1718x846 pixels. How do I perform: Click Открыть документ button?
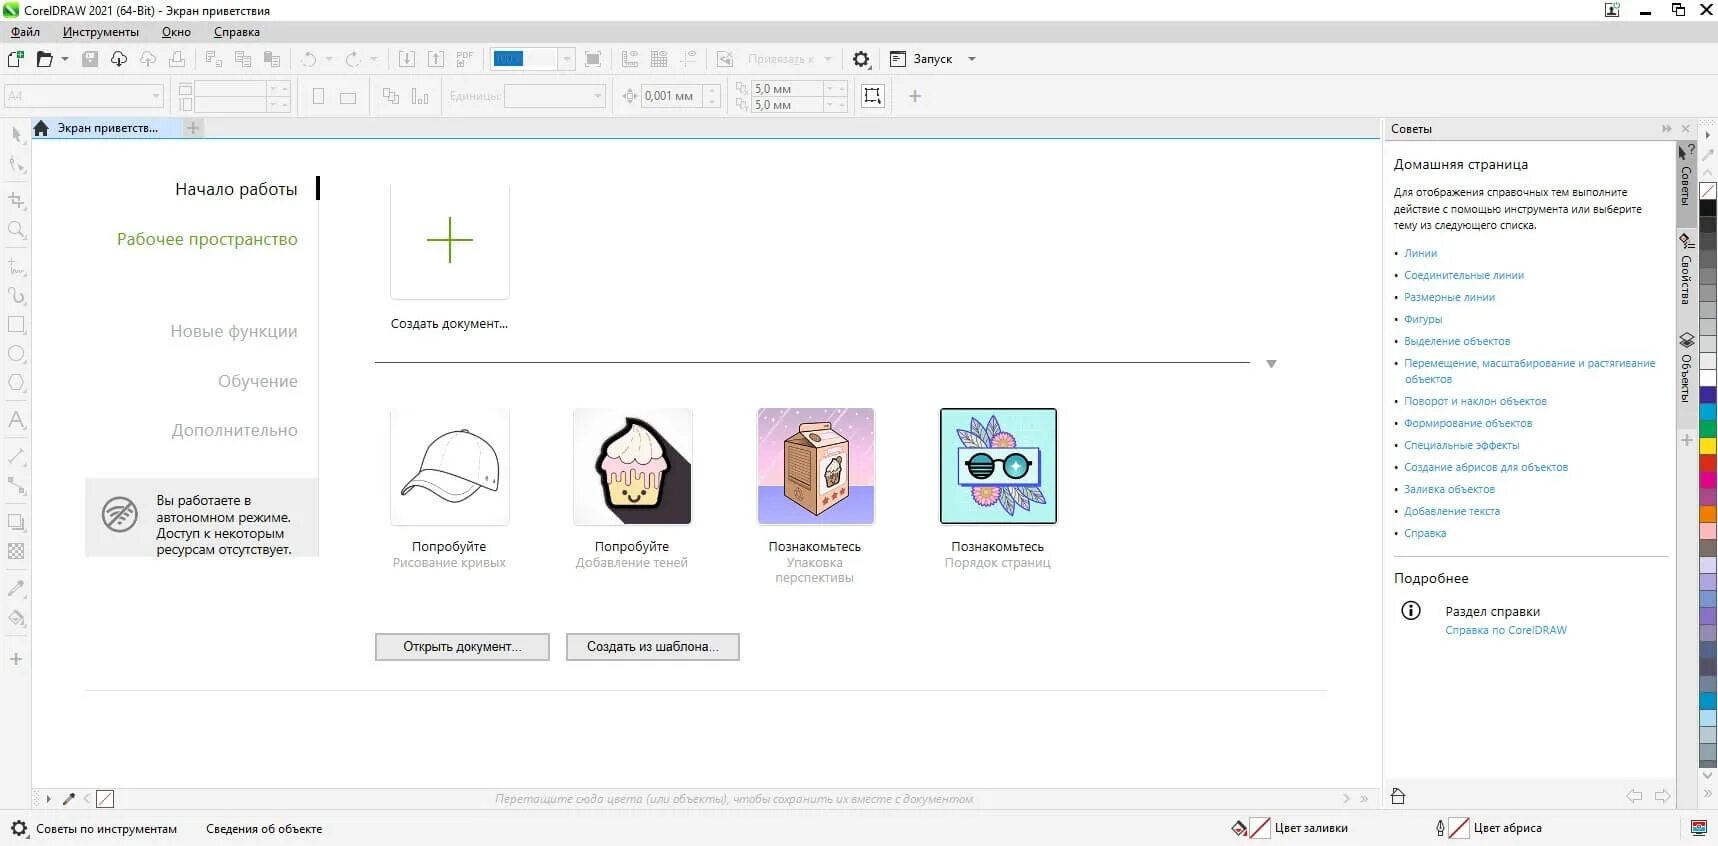click(x=462, y=647)
